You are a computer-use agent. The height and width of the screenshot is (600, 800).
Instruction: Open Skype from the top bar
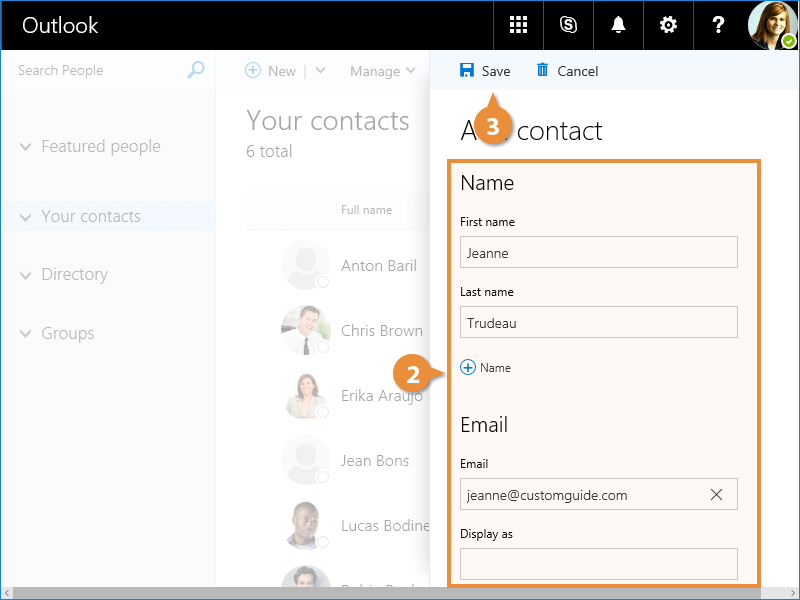pyautogui.click(x=568, y=25)
